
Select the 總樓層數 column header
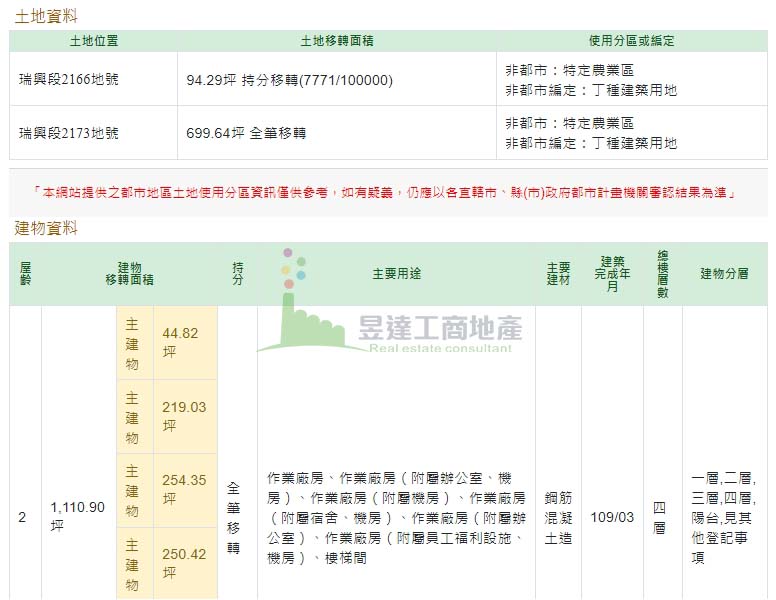(663, 274)
